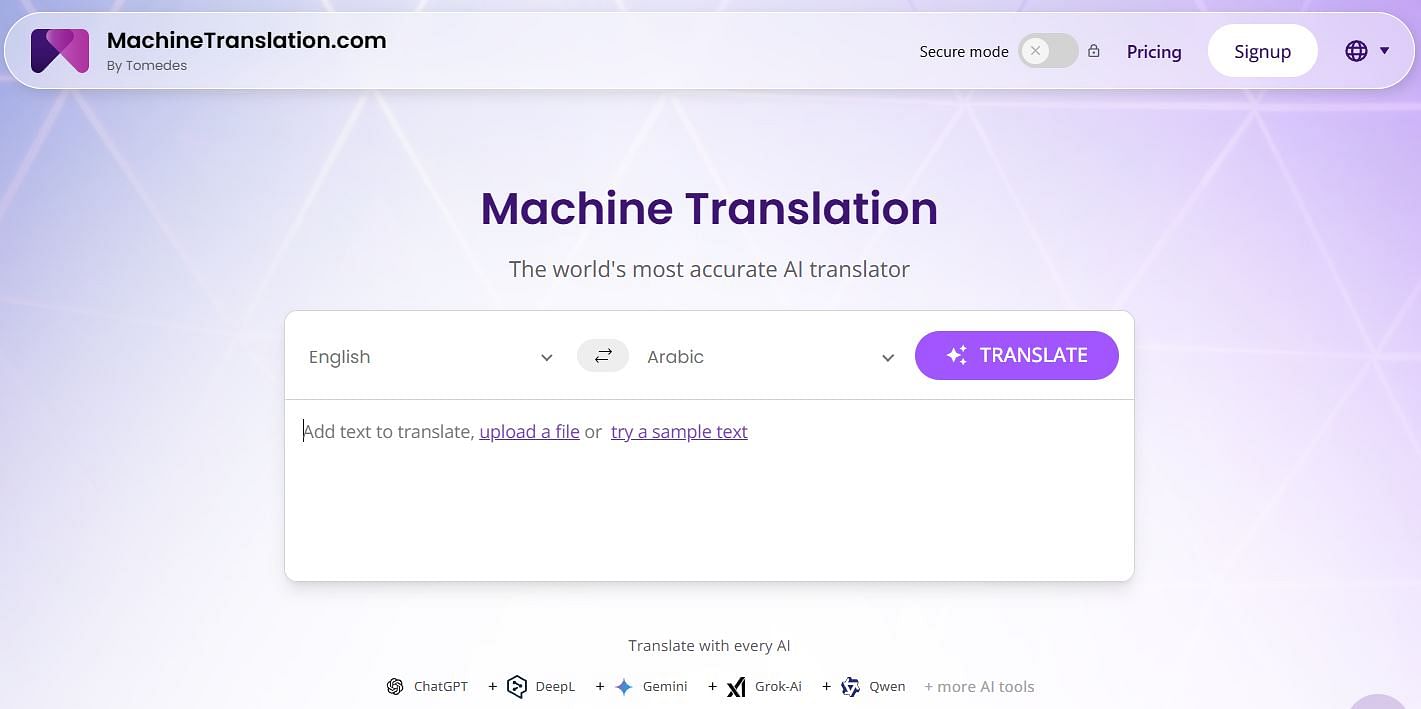Click the Qwen label
This screenshot has height=709, width=1421.
click(887, 687)
